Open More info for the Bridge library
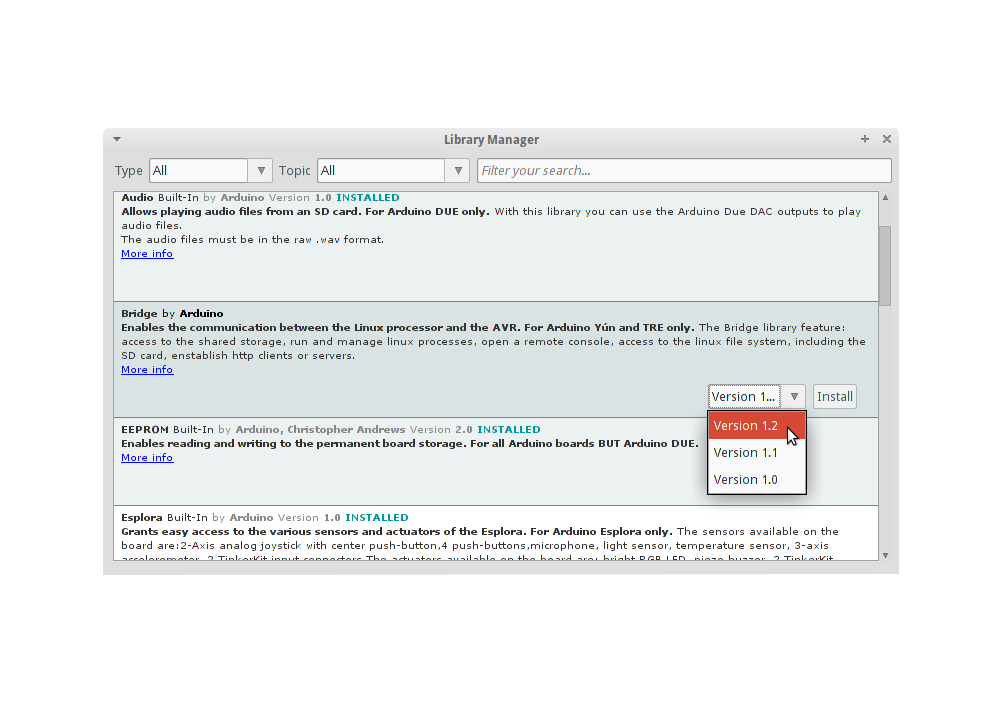 tap(146, 369)
